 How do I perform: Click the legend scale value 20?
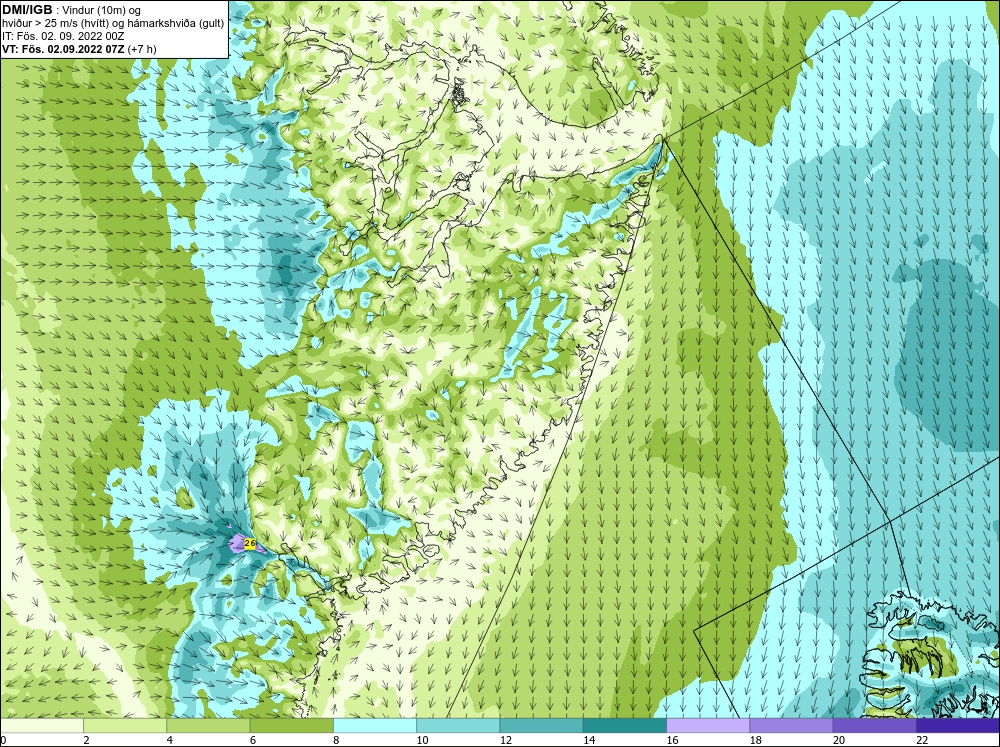tap(839, 740)
